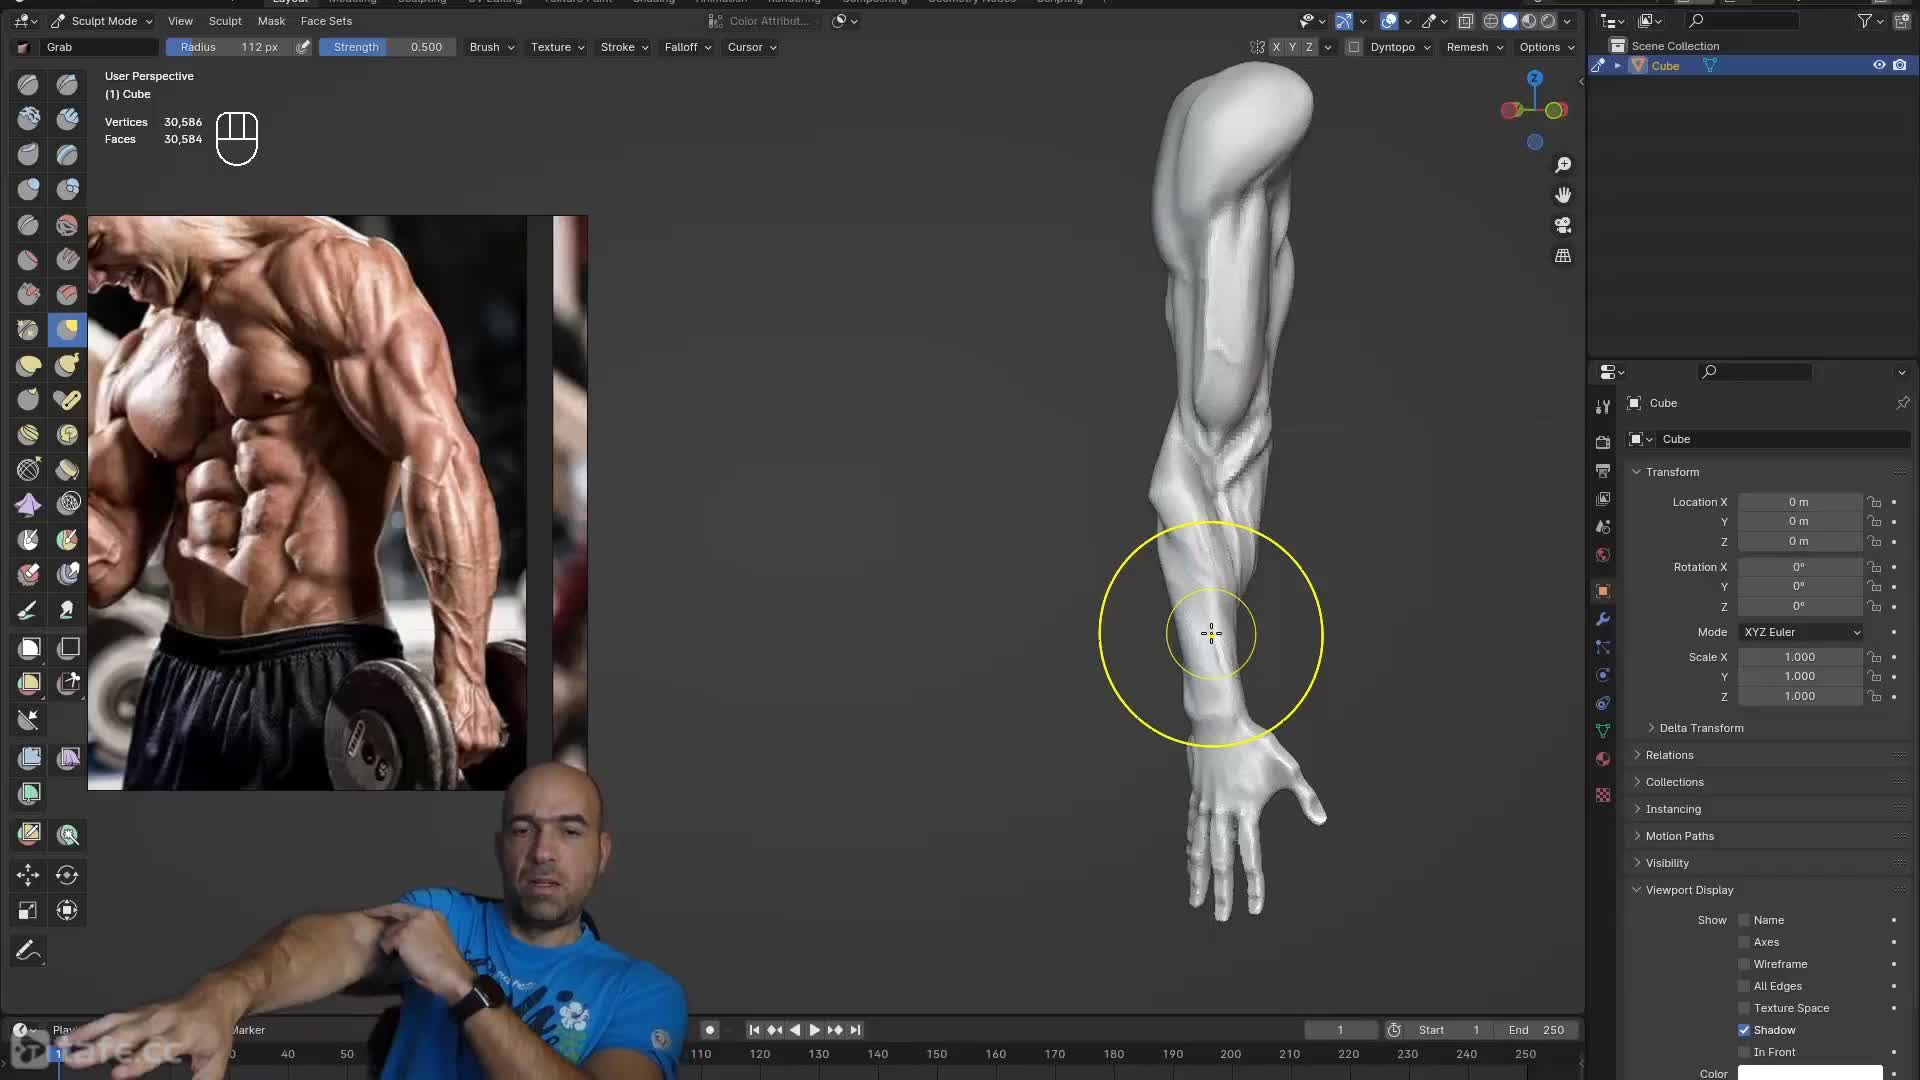The height and width of the screenshot is (1080, 1920).
Task: Select the Elastic Deform brush
Action: point(28,365)
